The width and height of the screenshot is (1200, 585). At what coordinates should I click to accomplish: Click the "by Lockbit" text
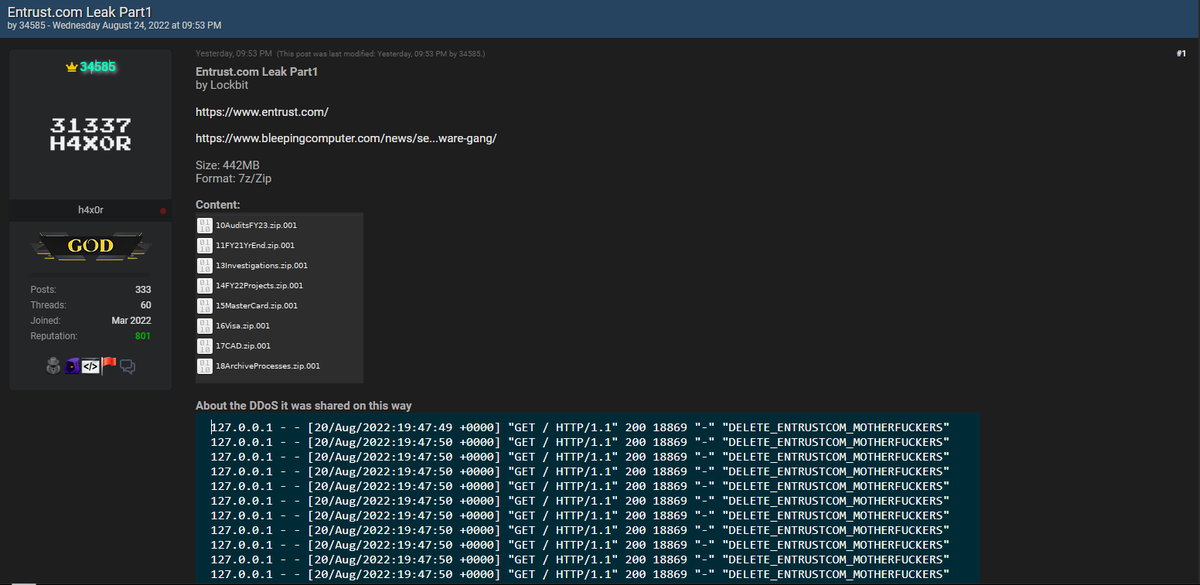222,85
